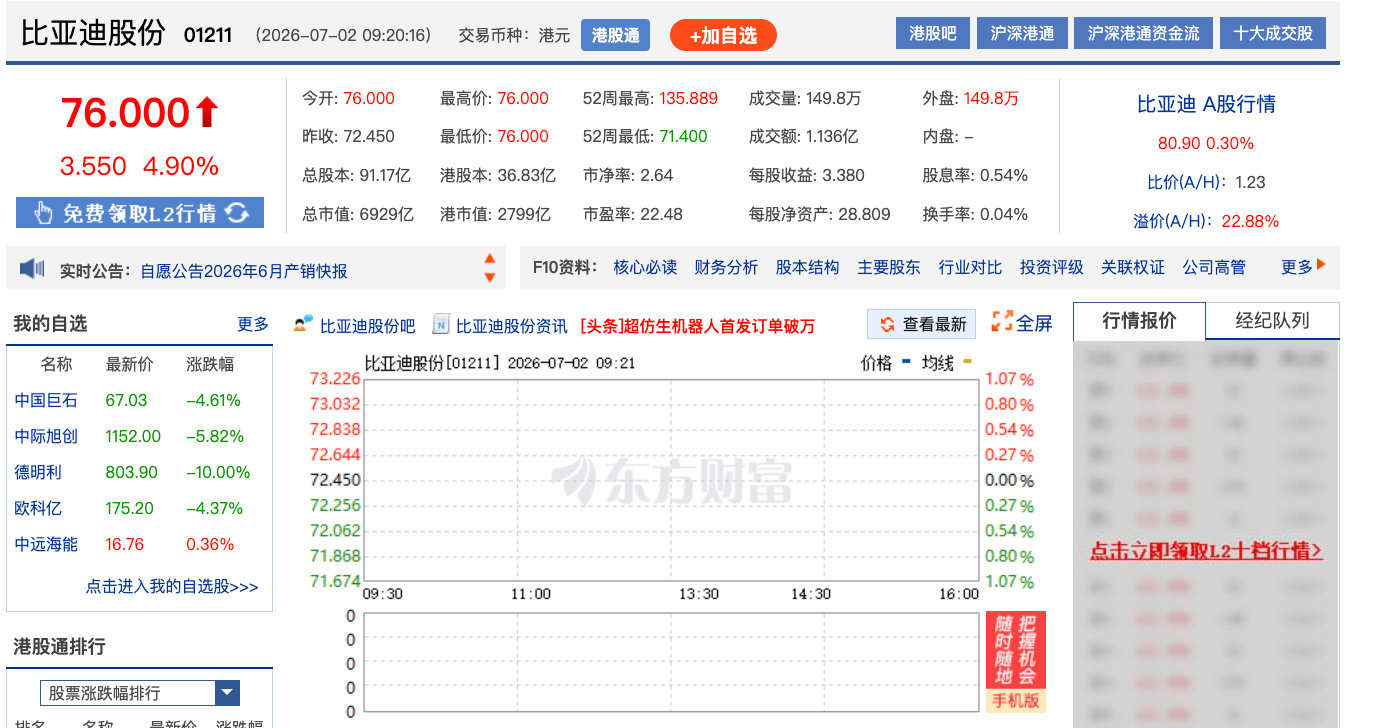Click the fullscreen icon beside 全屏
Screen dimensions: 1398x728
tap(1002, 322)
